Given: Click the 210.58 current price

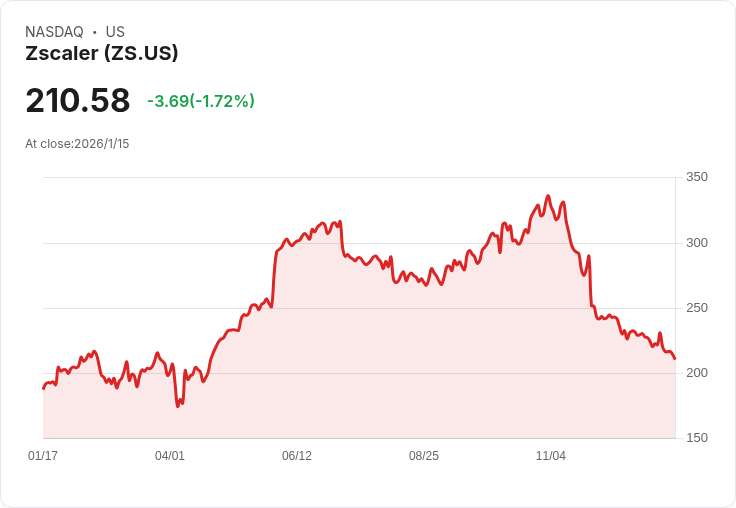Looking at the screenshot, I should point(78,101).
